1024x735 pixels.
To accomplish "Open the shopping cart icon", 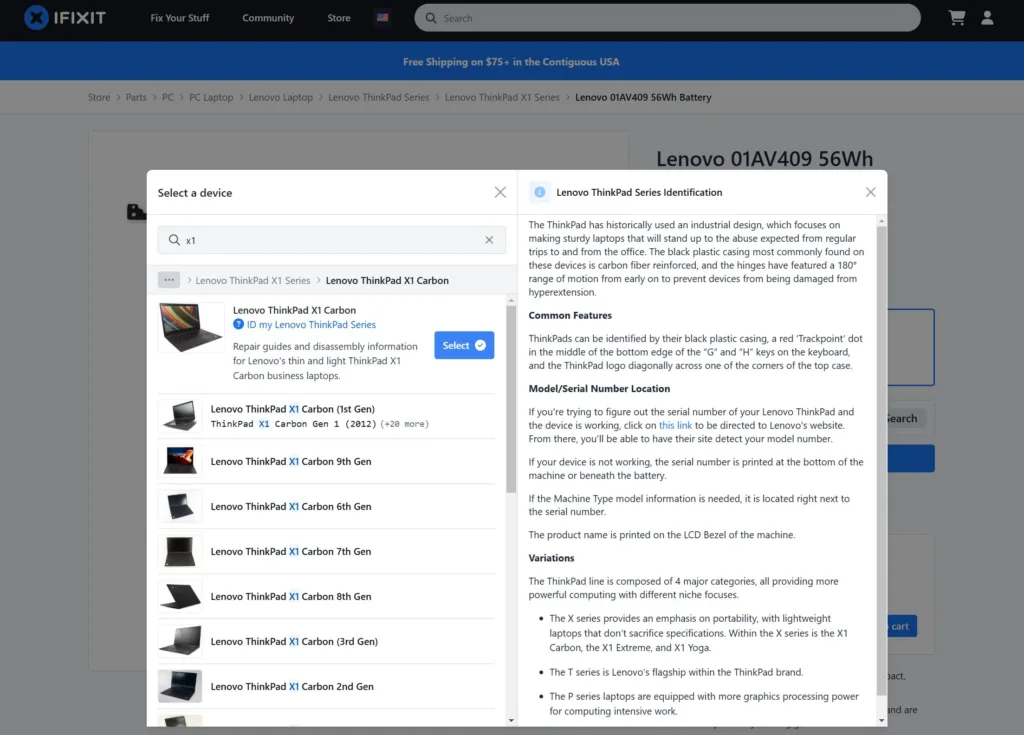I will click(957, 18).
